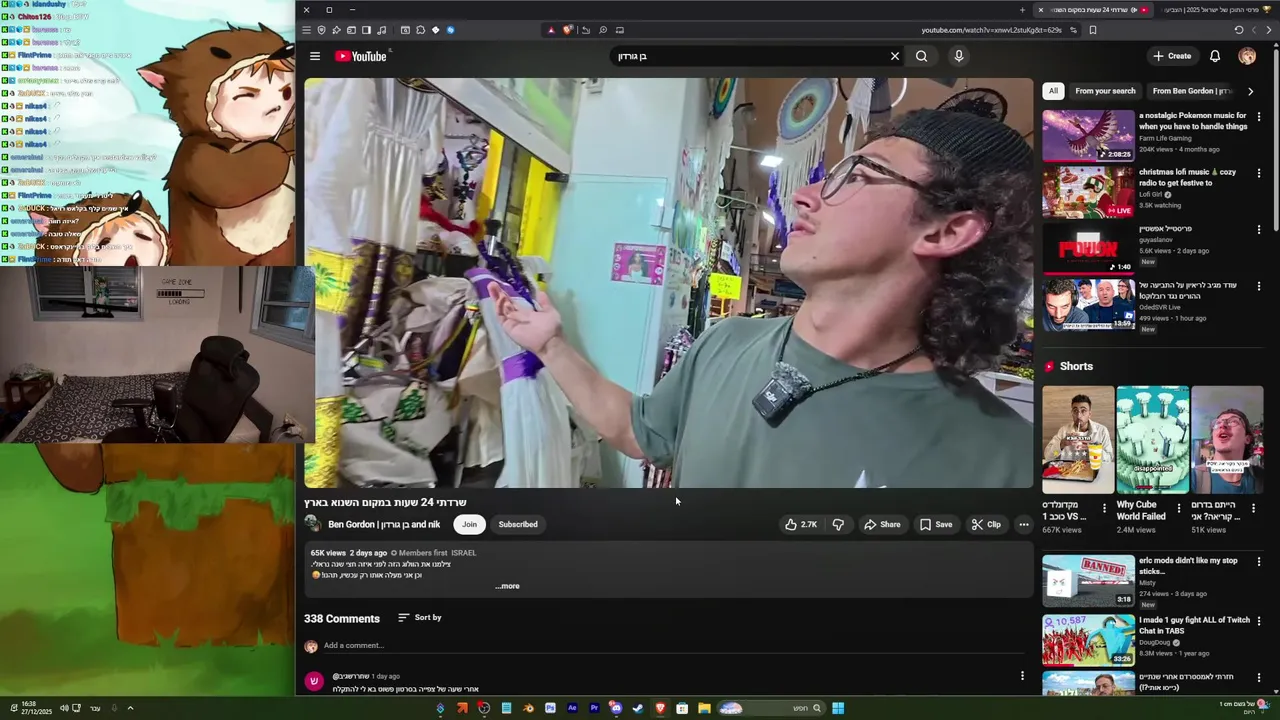
Task: Start voice search with the microphone
Action: pyautogui.click(x=959, y=56)
